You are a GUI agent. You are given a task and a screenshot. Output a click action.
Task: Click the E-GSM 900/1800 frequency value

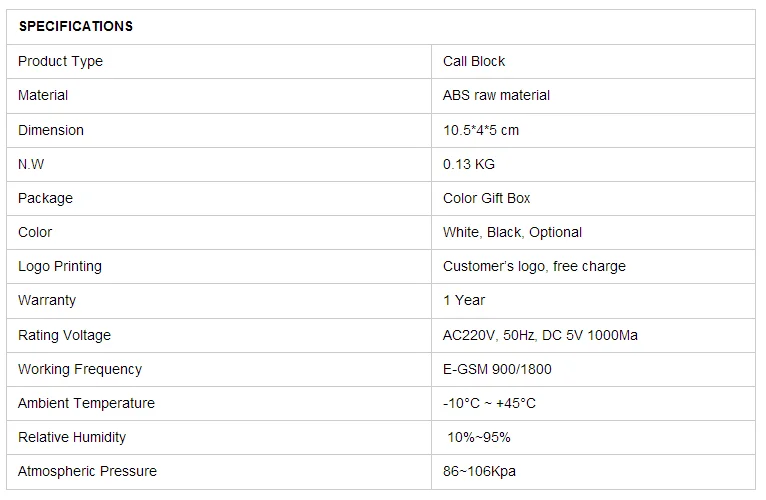[497, 369]
